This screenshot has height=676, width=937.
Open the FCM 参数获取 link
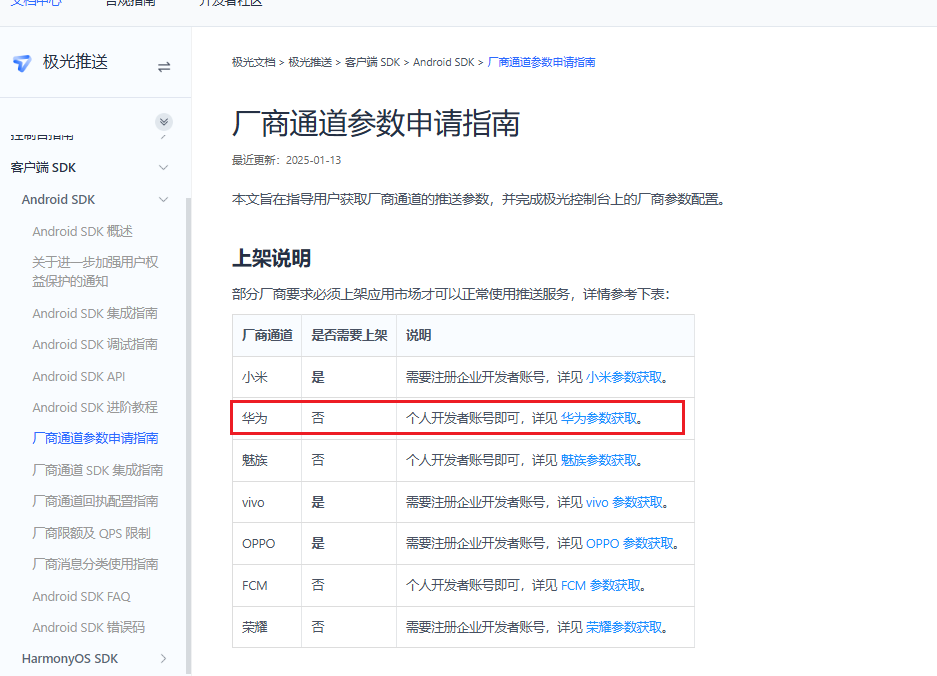(601, 585)
